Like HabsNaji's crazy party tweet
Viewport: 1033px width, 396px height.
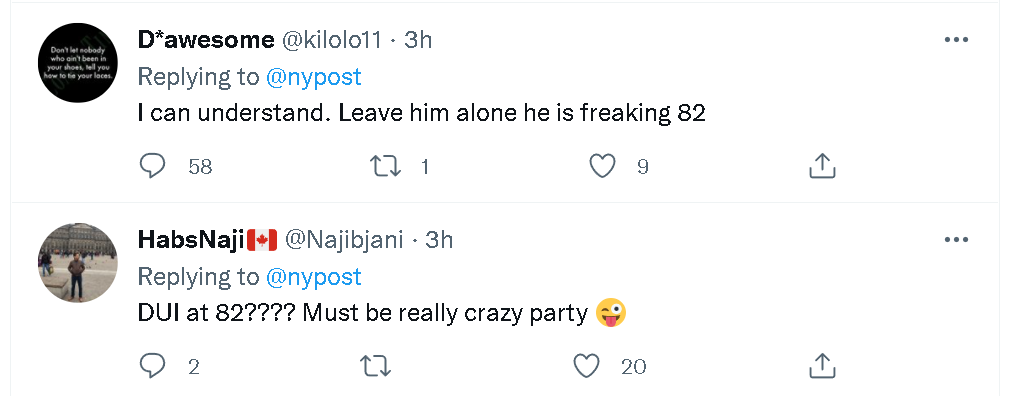[586, 366]
